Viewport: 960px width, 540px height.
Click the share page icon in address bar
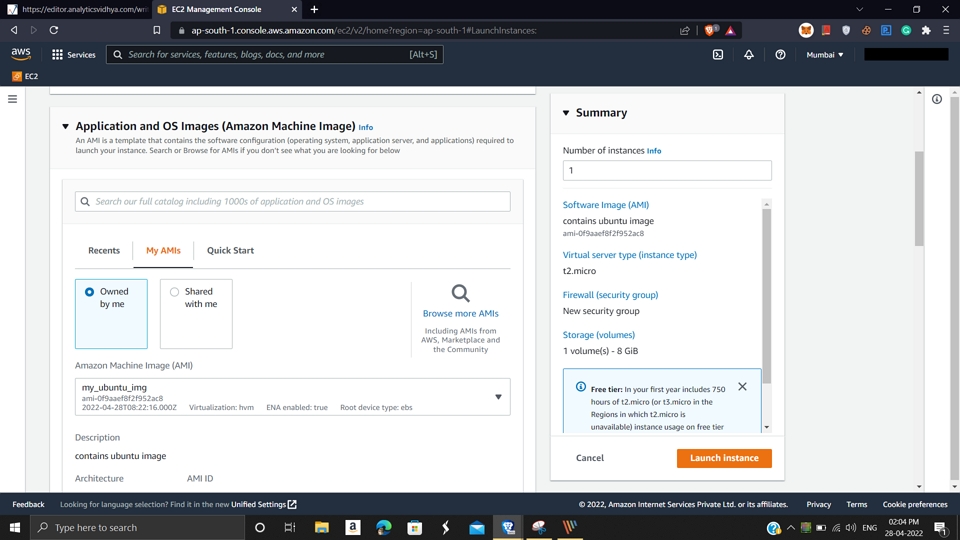684,30
